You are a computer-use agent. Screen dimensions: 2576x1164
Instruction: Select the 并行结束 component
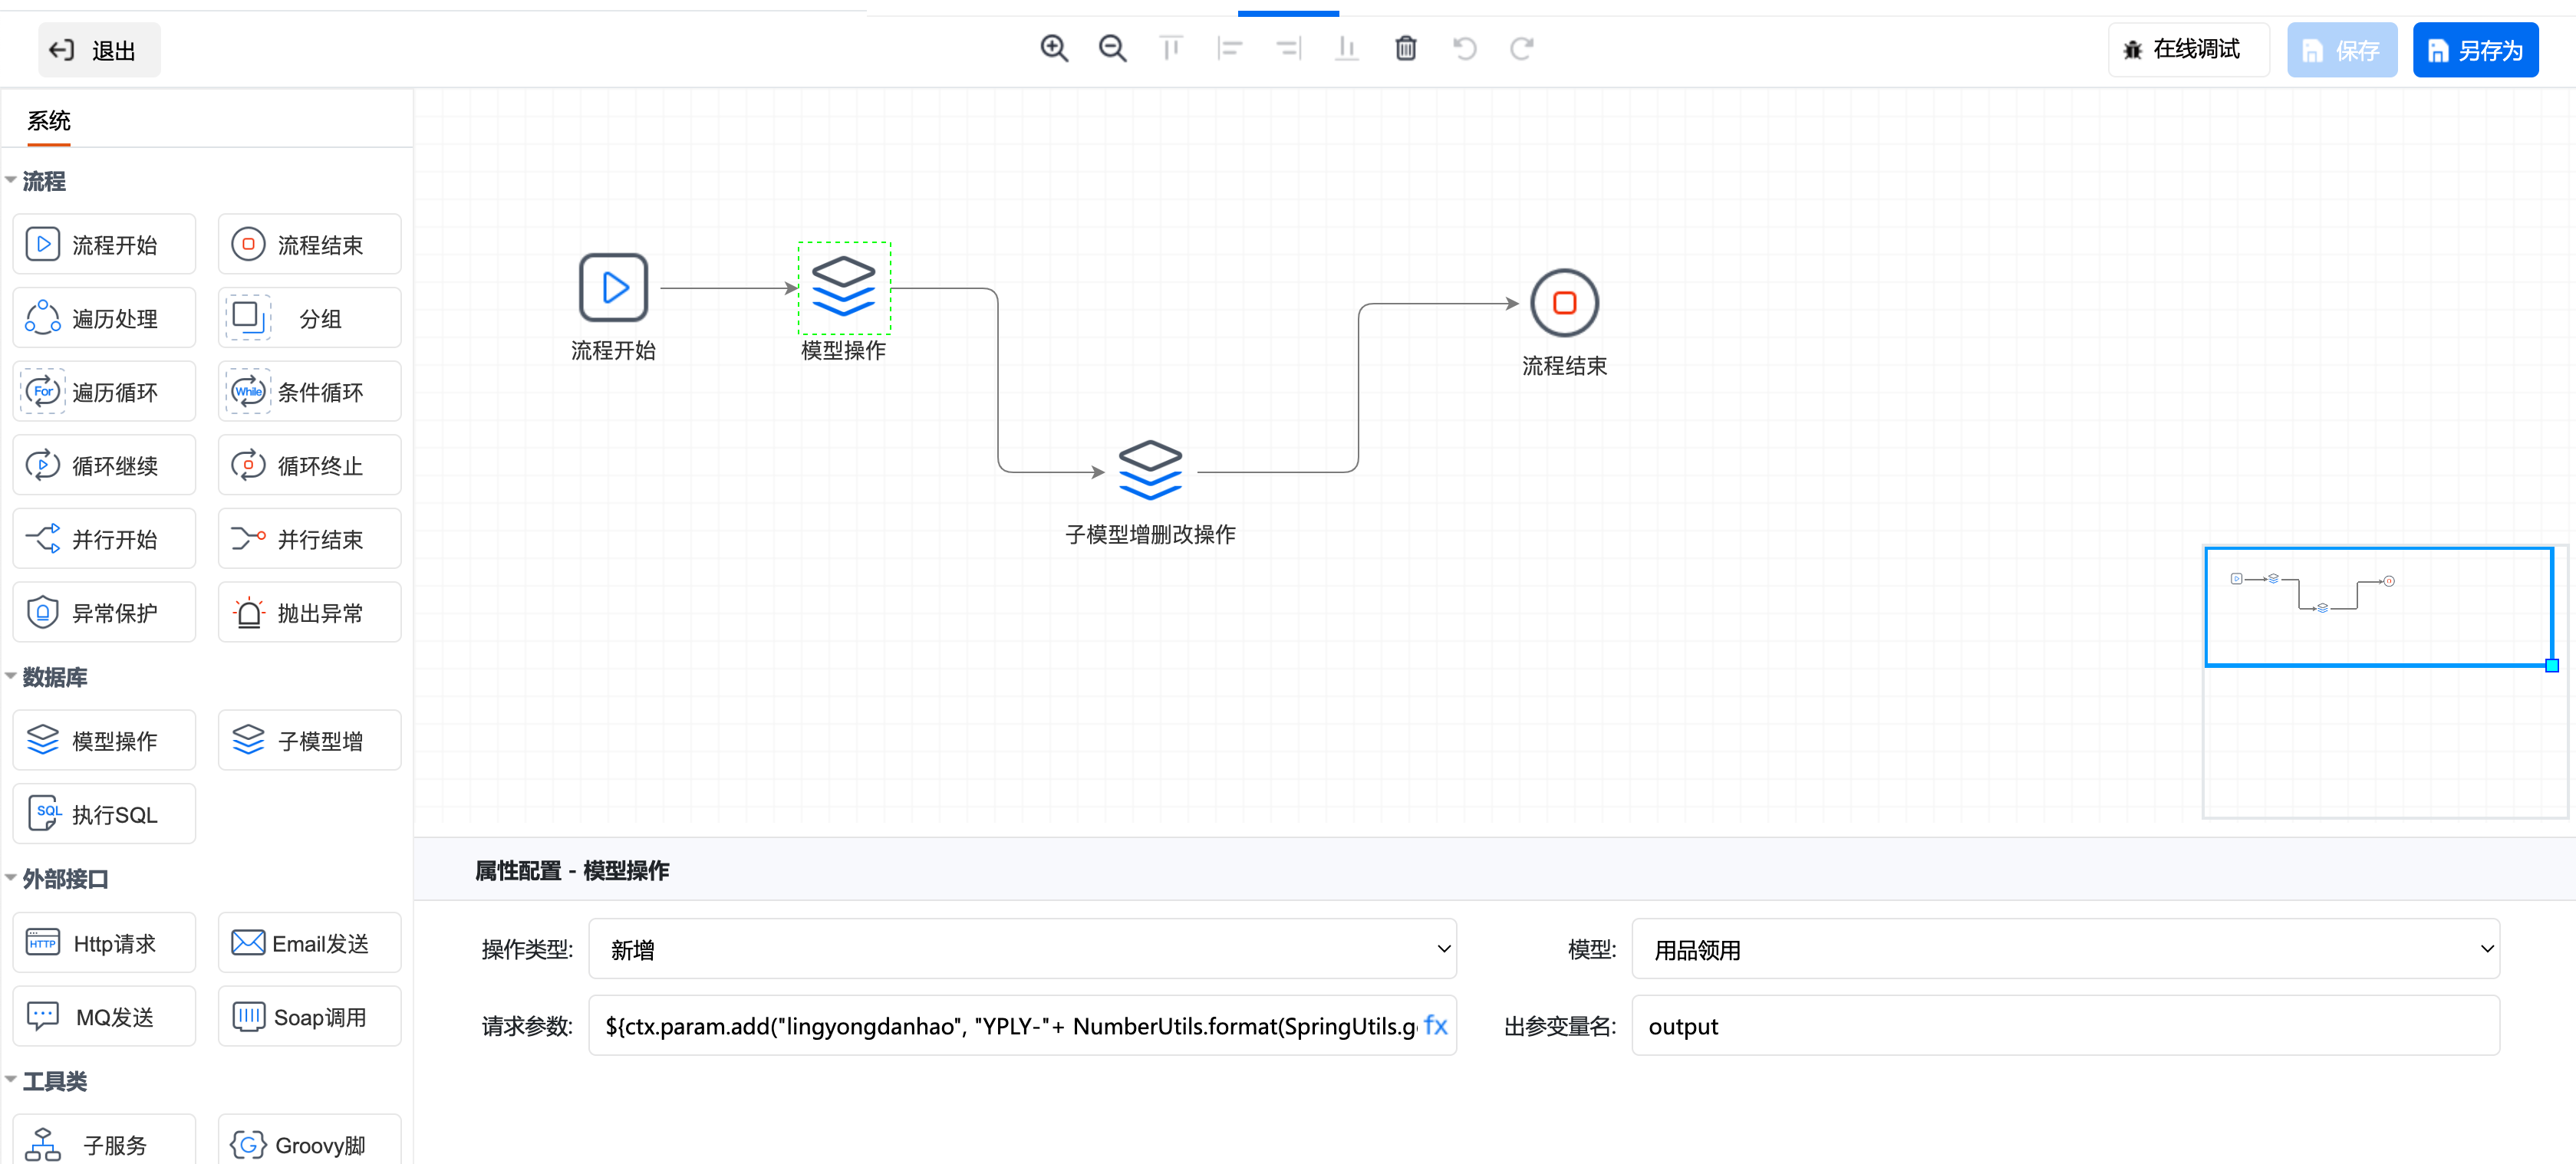[x=309, y=539]
